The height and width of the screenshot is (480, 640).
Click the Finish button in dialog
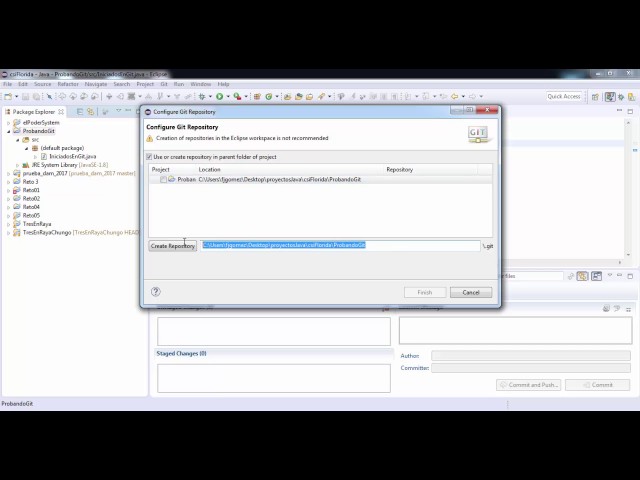[x=424, y=292]
